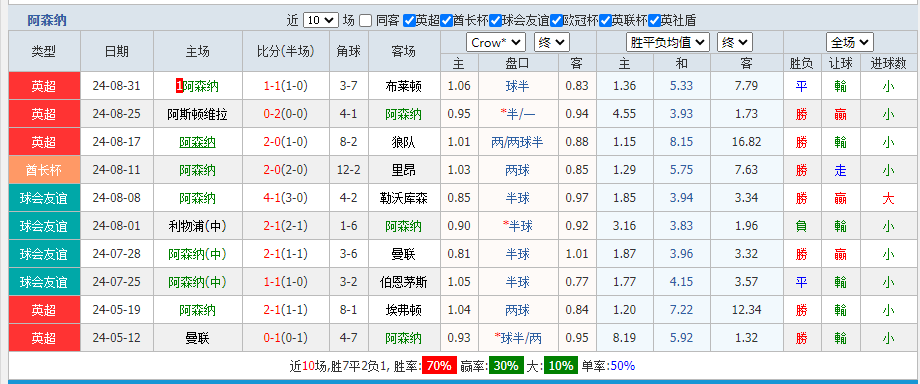Click the 30% 赢率 badge
The height and width of the screenshot is (384, 920).
click(506, 366)
